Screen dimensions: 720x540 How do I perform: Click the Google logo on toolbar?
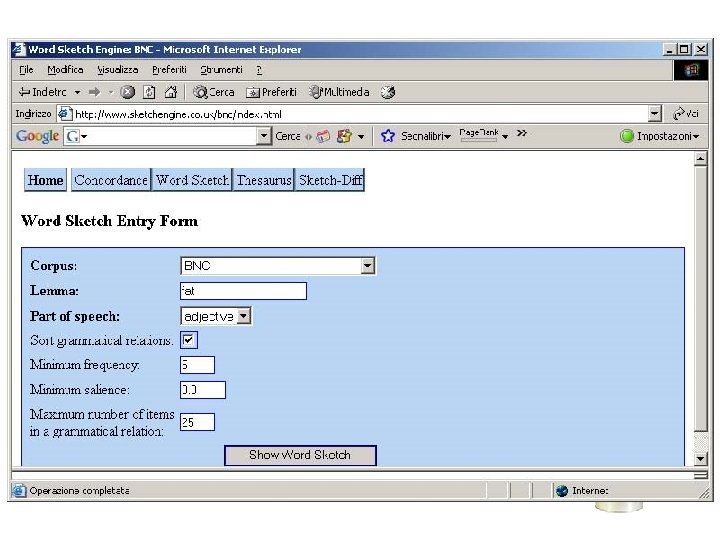[37, 136]
